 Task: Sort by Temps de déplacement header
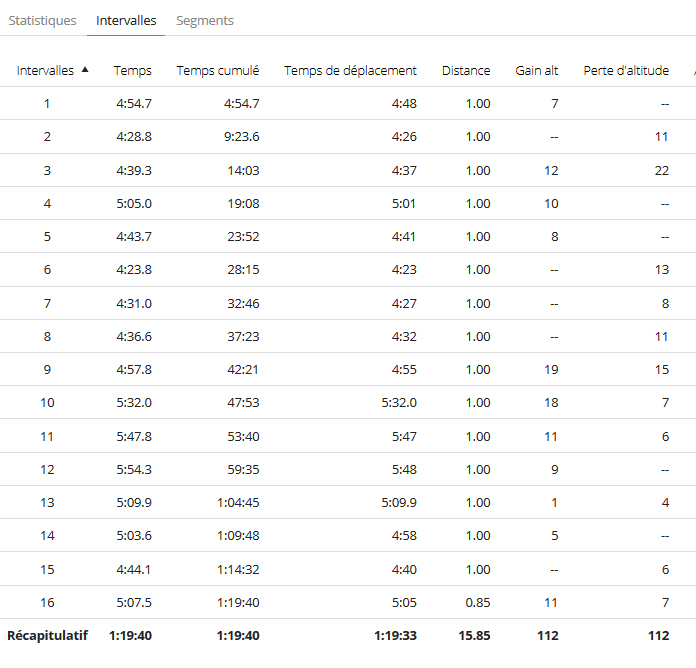coord(350,71)
